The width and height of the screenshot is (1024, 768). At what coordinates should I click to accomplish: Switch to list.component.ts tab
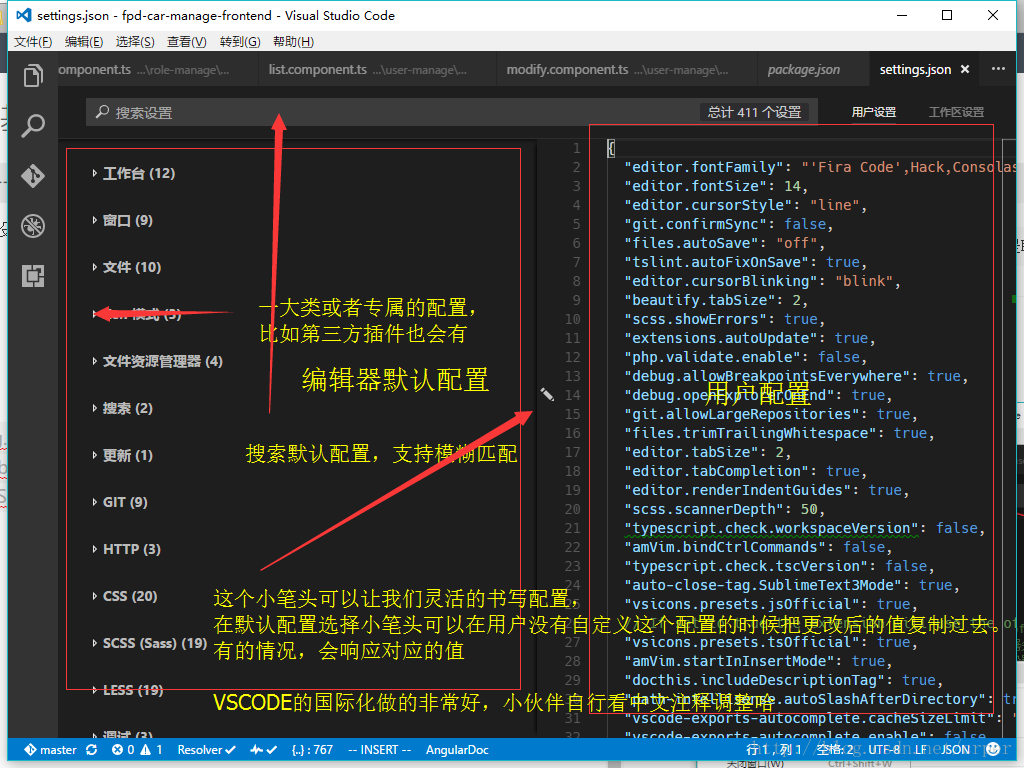point(375,69)
